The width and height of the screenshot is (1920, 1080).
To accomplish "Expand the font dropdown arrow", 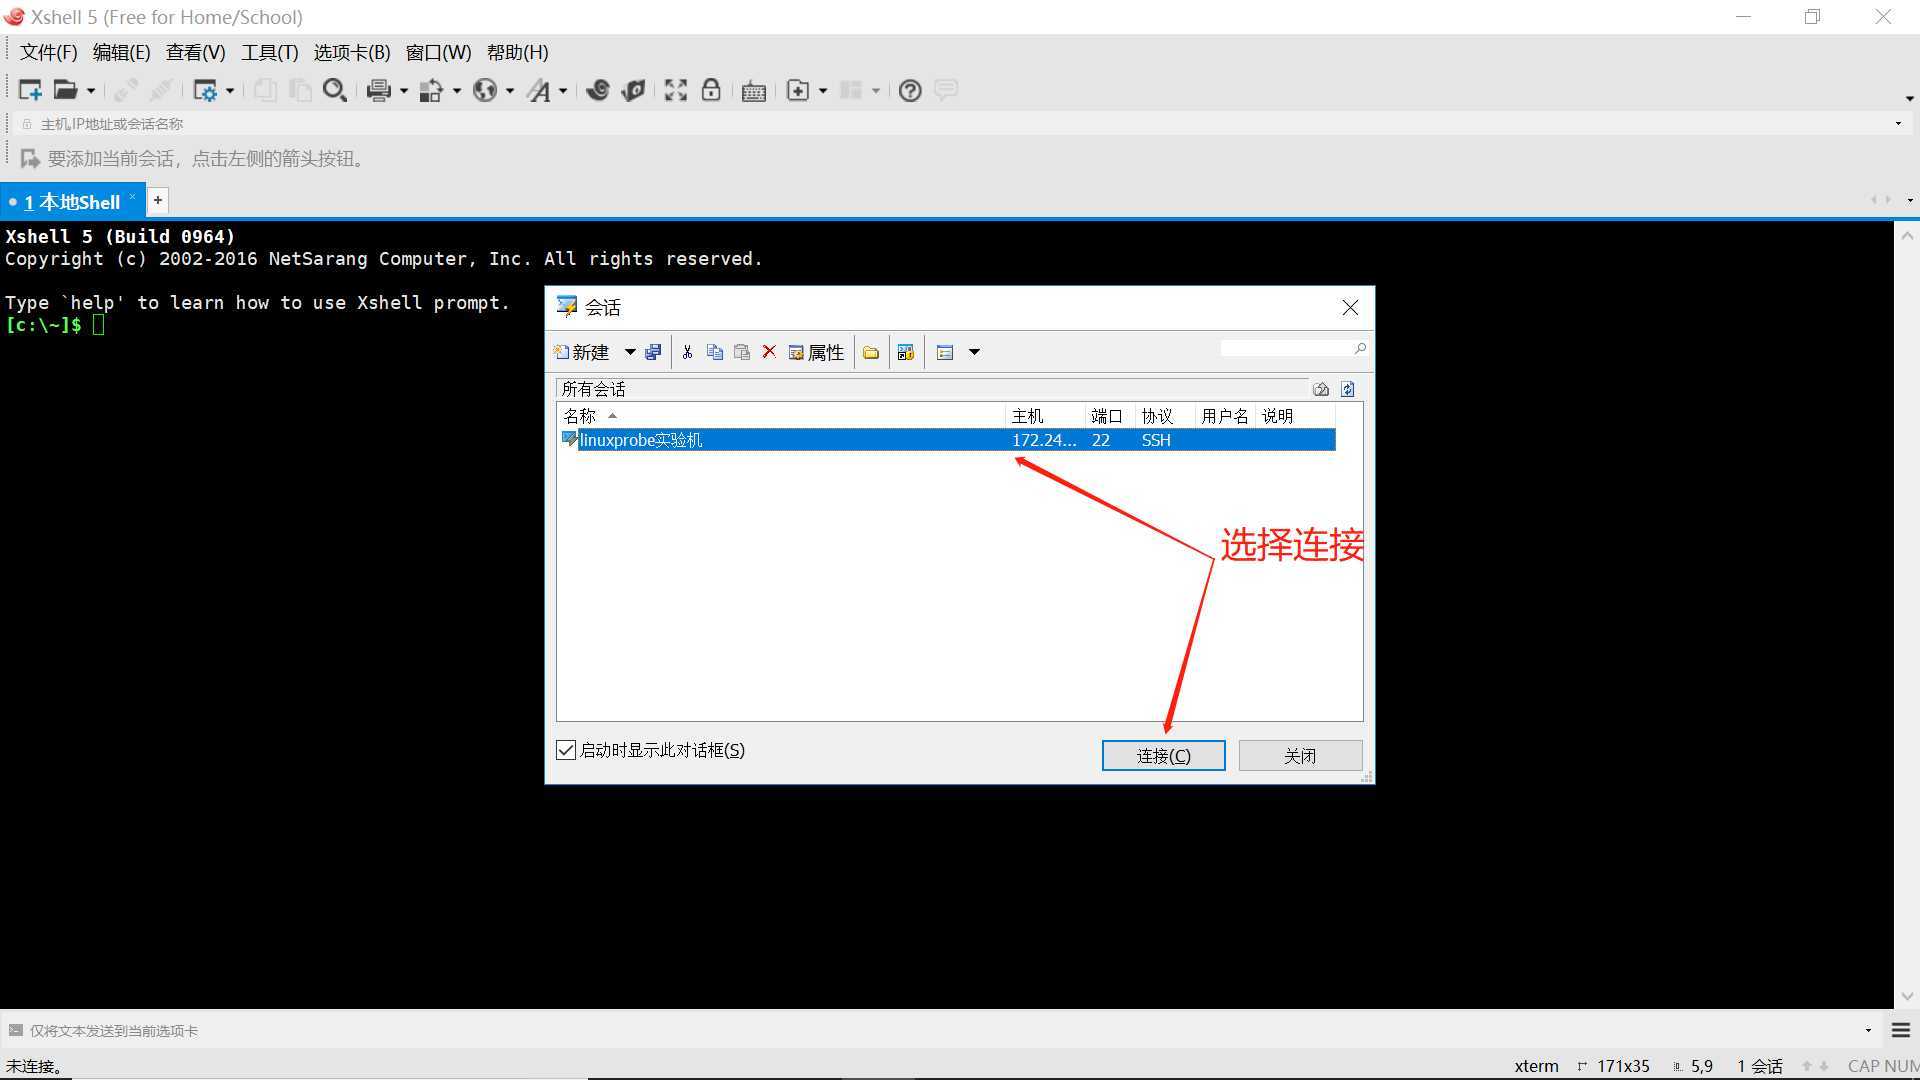I will (563, 90).
